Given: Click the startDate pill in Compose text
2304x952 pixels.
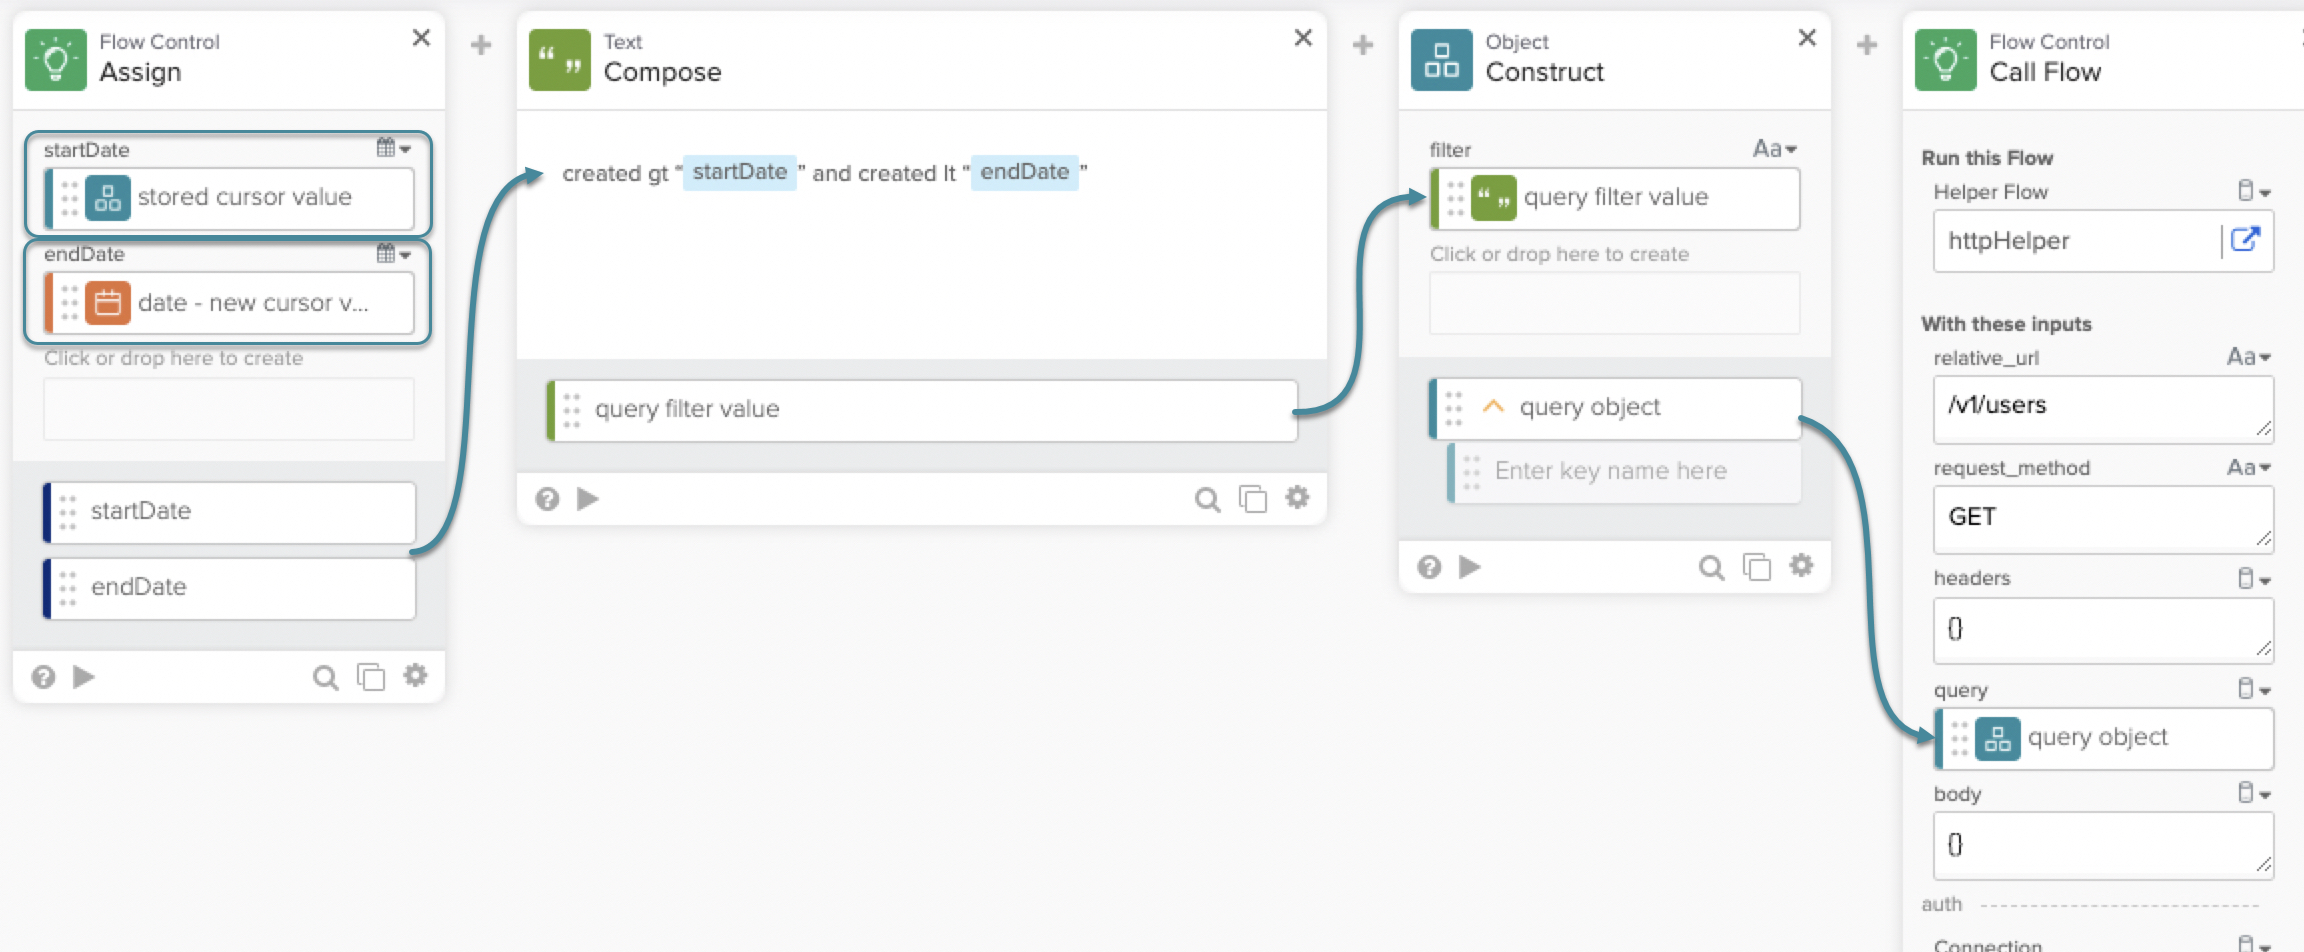Looking at the screenshot, I should (x=739, y=172).
